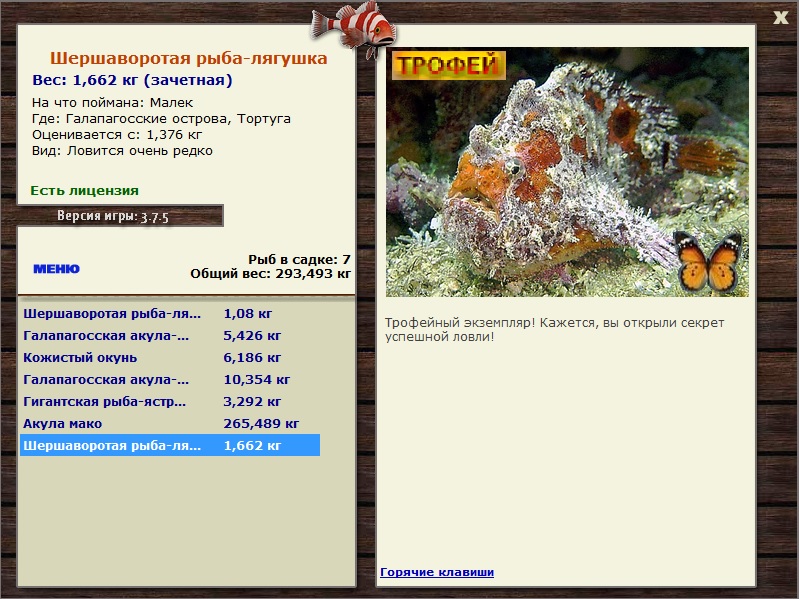This screenshot has height=599, width=799.
Task: Click the ТРОФЕЙ trophy badge
Action: [448, 65]
